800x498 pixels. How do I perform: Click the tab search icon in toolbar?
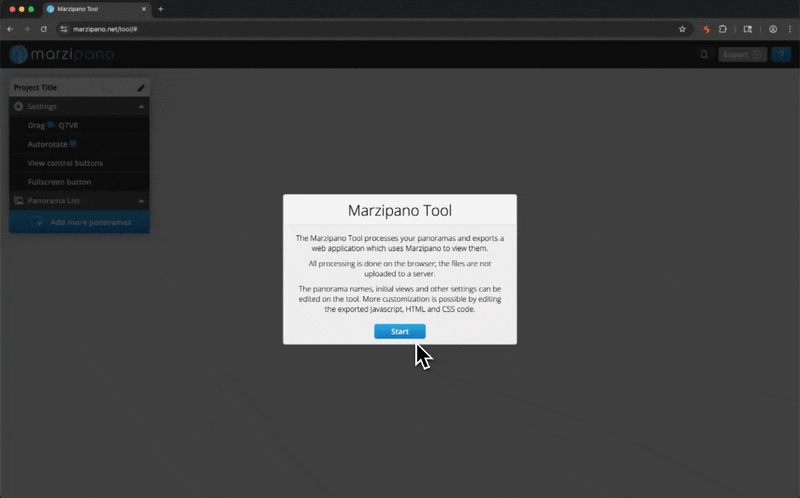tap(747, 29)
